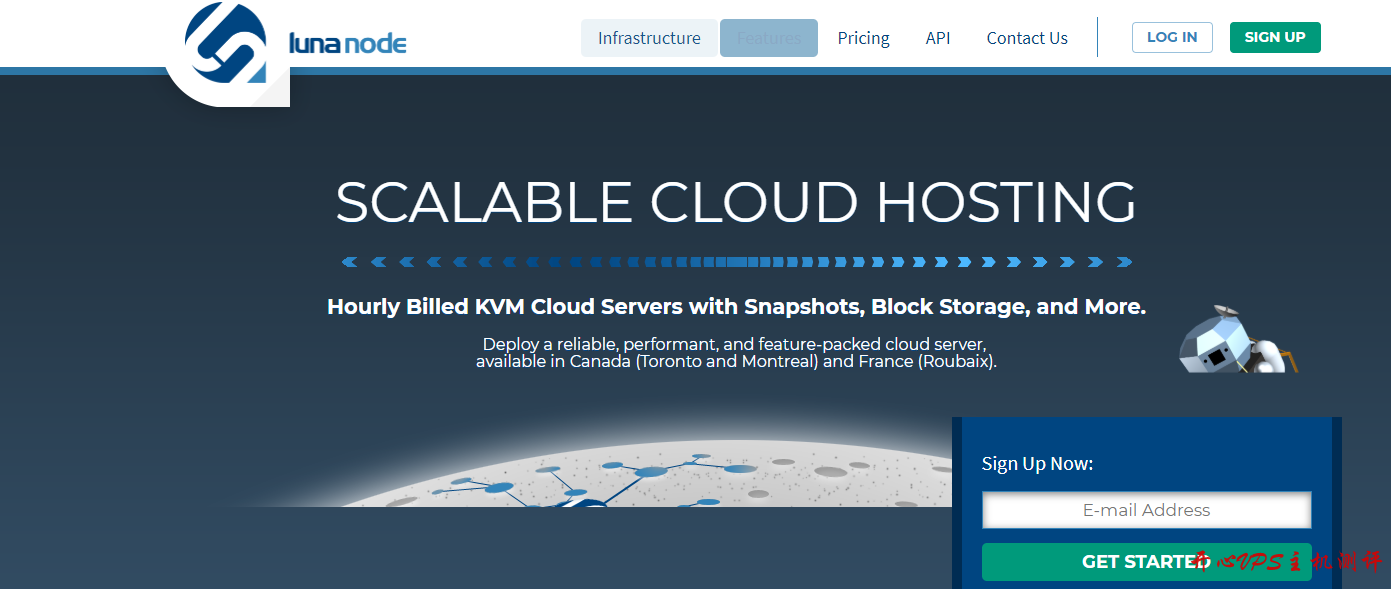Open the Infrastructure nav menu
Image resolution: width=1391 pixels, height=589 pixels.
tap(649, 38)
